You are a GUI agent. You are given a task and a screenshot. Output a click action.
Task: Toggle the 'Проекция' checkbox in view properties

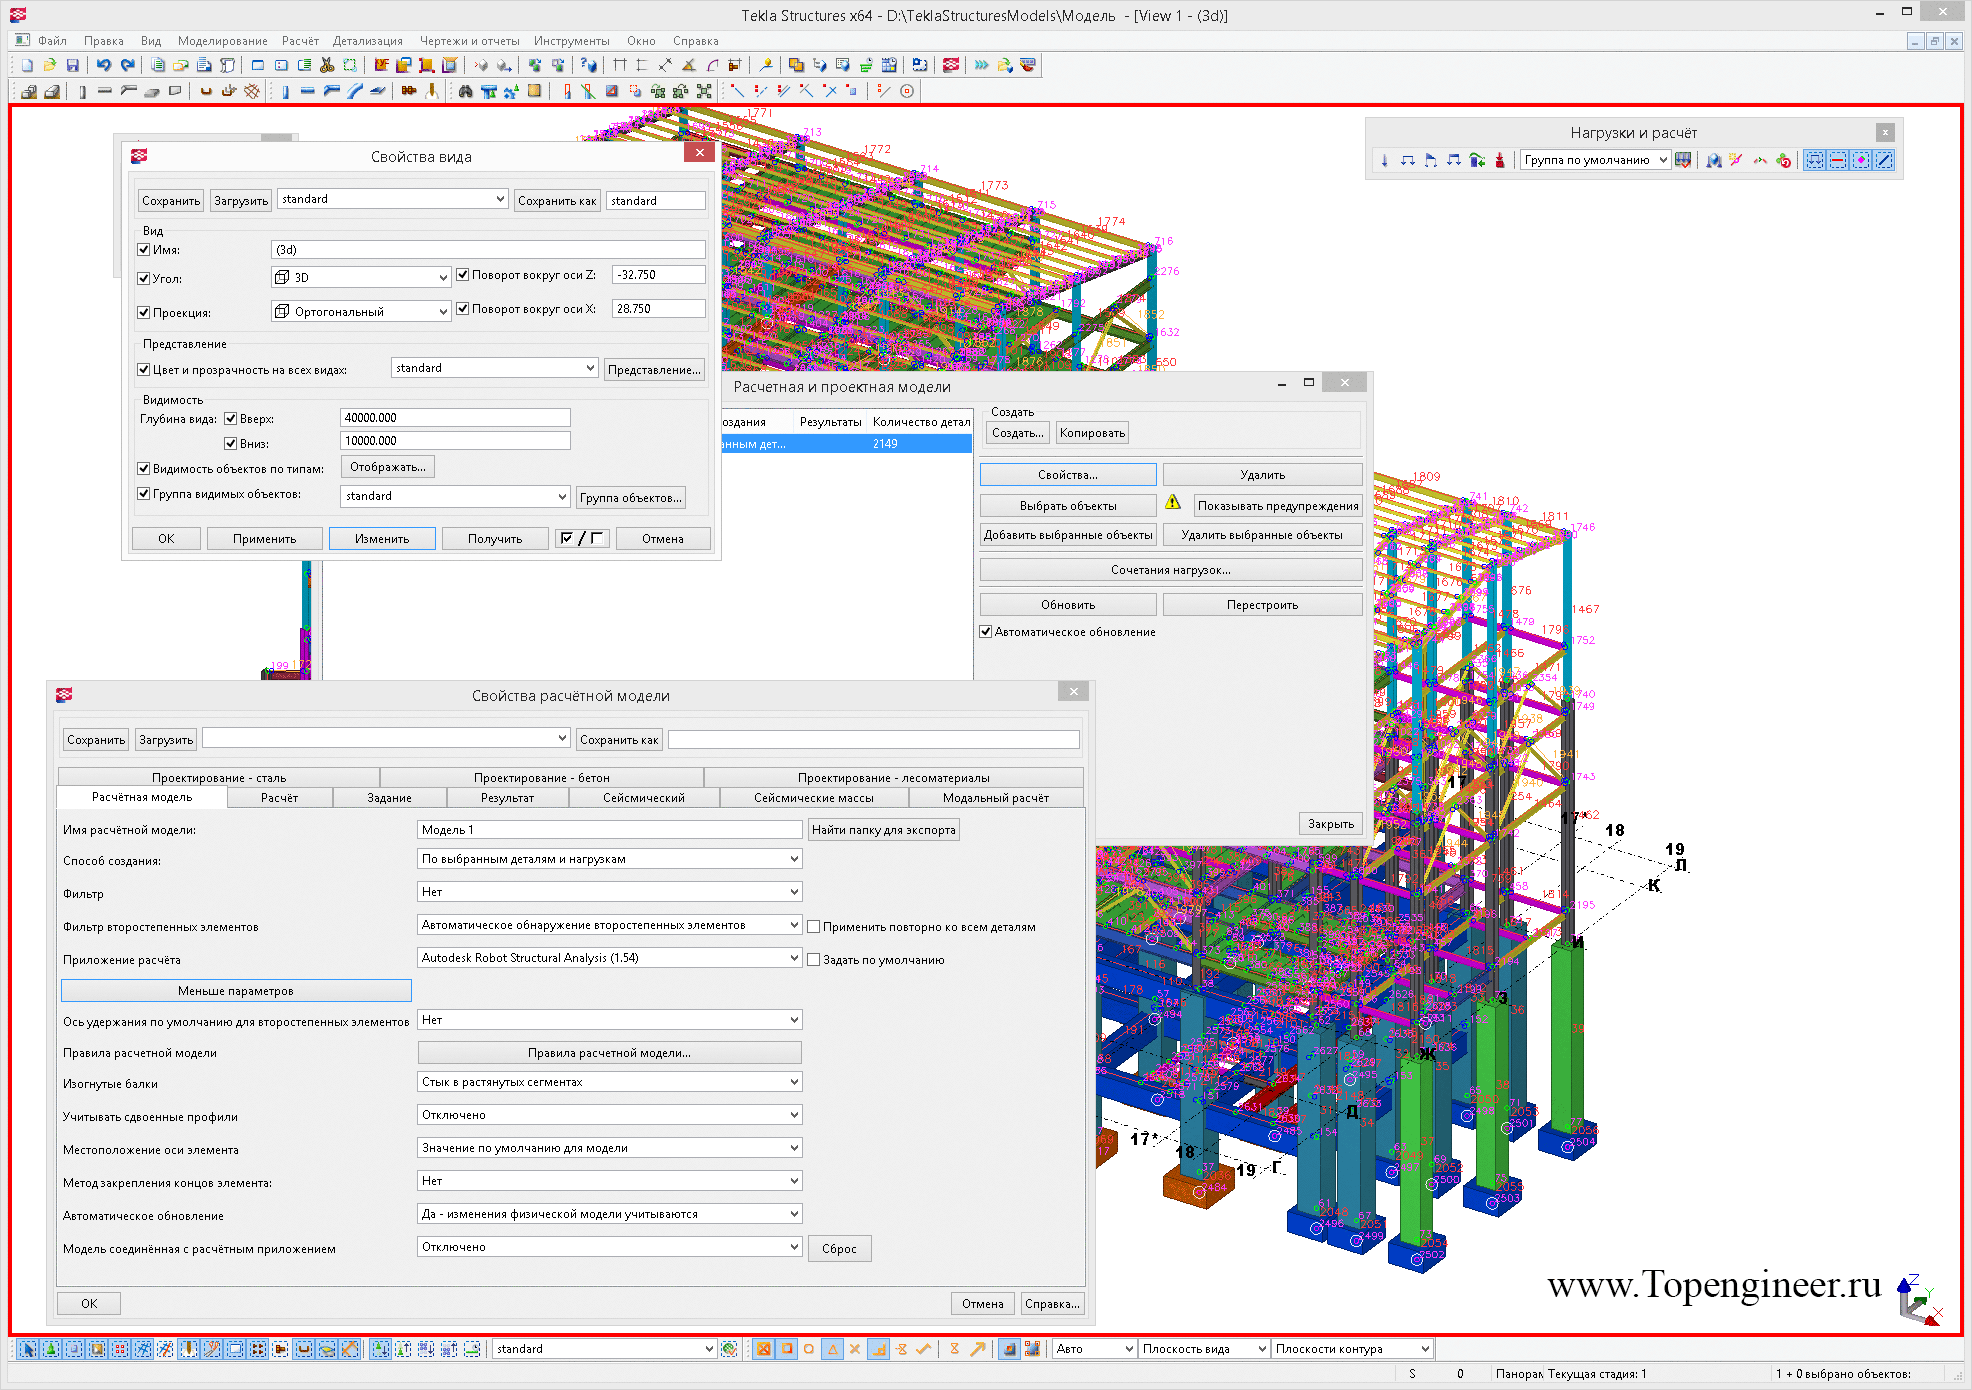(x=144, y=313)
